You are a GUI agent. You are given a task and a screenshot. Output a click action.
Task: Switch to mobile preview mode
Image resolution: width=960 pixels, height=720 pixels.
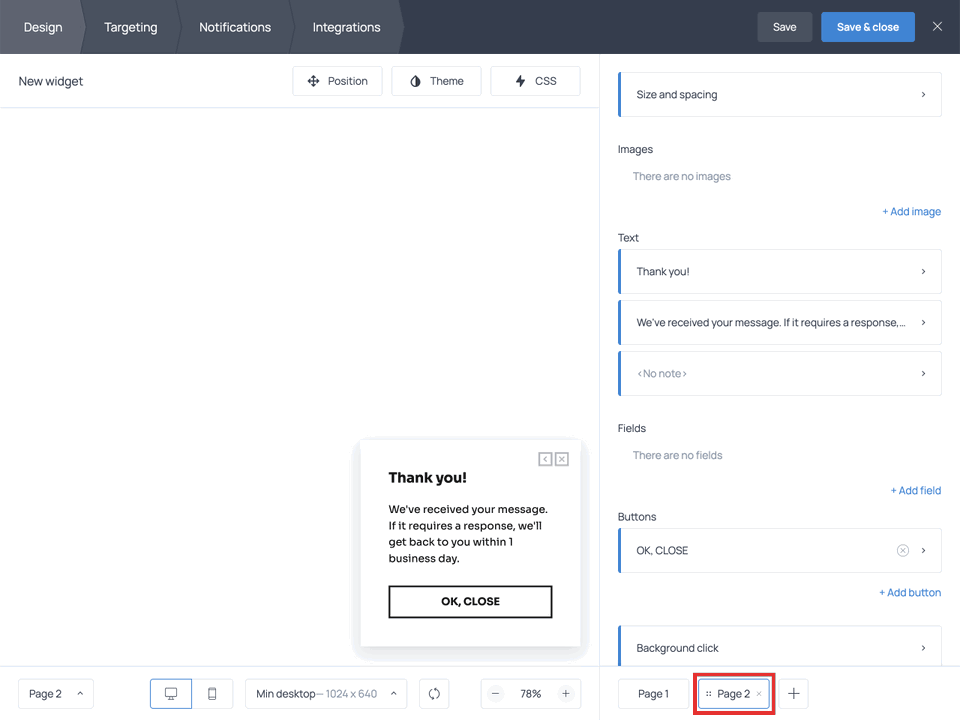(x=212, y=694)
